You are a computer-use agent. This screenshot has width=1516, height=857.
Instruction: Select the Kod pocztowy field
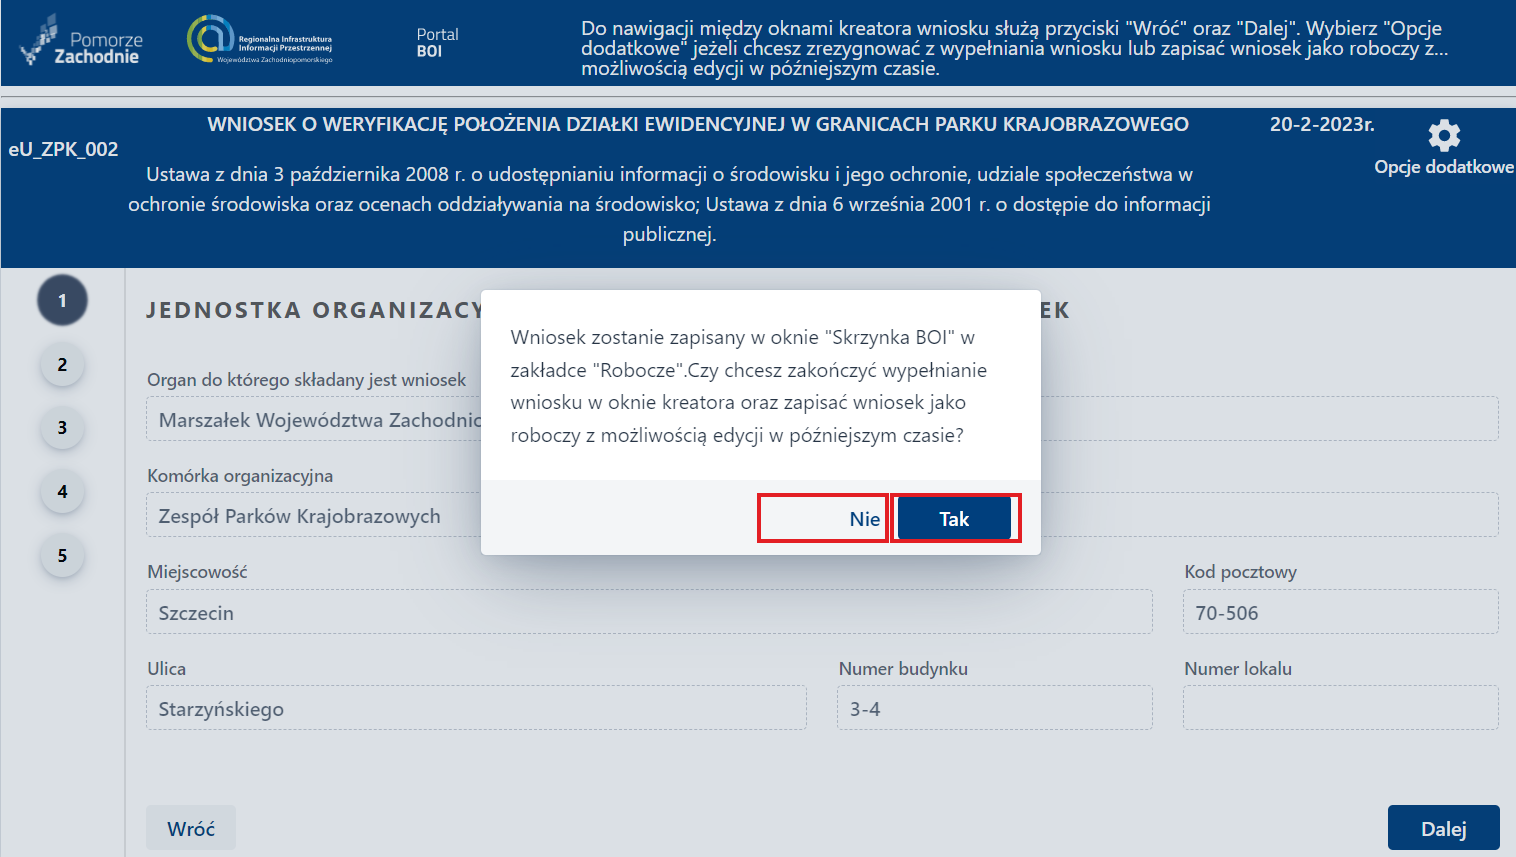pyautogui.click(x=1340, y=611)
